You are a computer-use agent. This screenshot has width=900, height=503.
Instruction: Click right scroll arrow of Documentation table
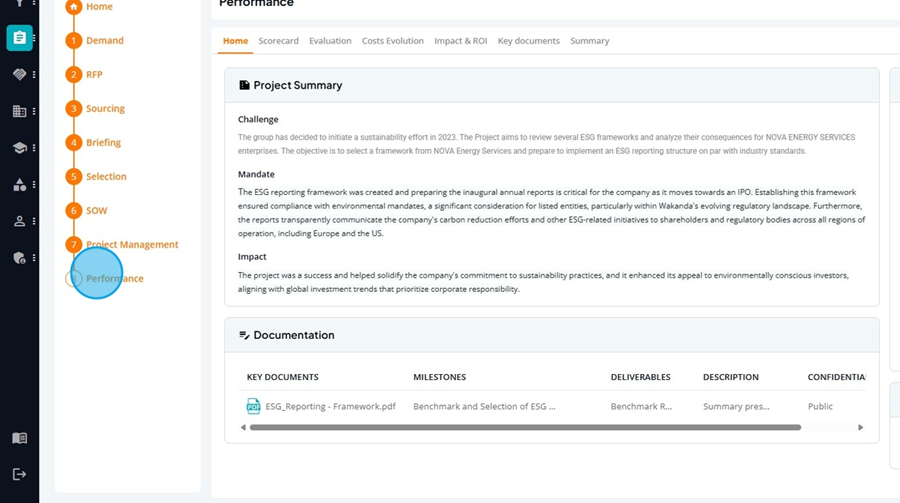point(860,427)
